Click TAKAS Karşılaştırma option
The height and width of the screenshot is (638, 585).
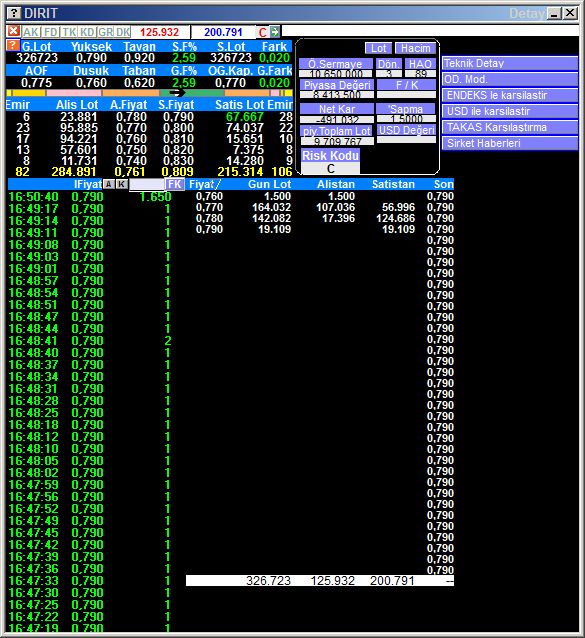point(510,127)
